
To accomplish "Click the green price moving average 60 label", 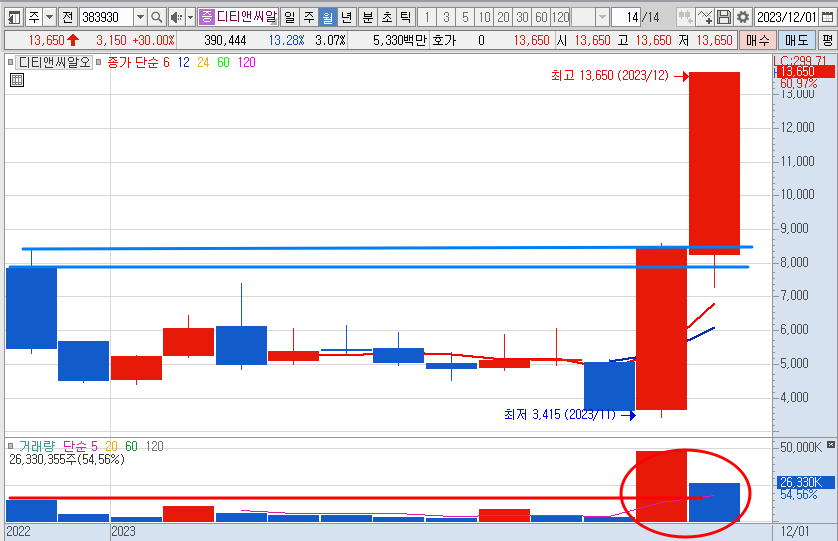I will click(x=223, y=63).
